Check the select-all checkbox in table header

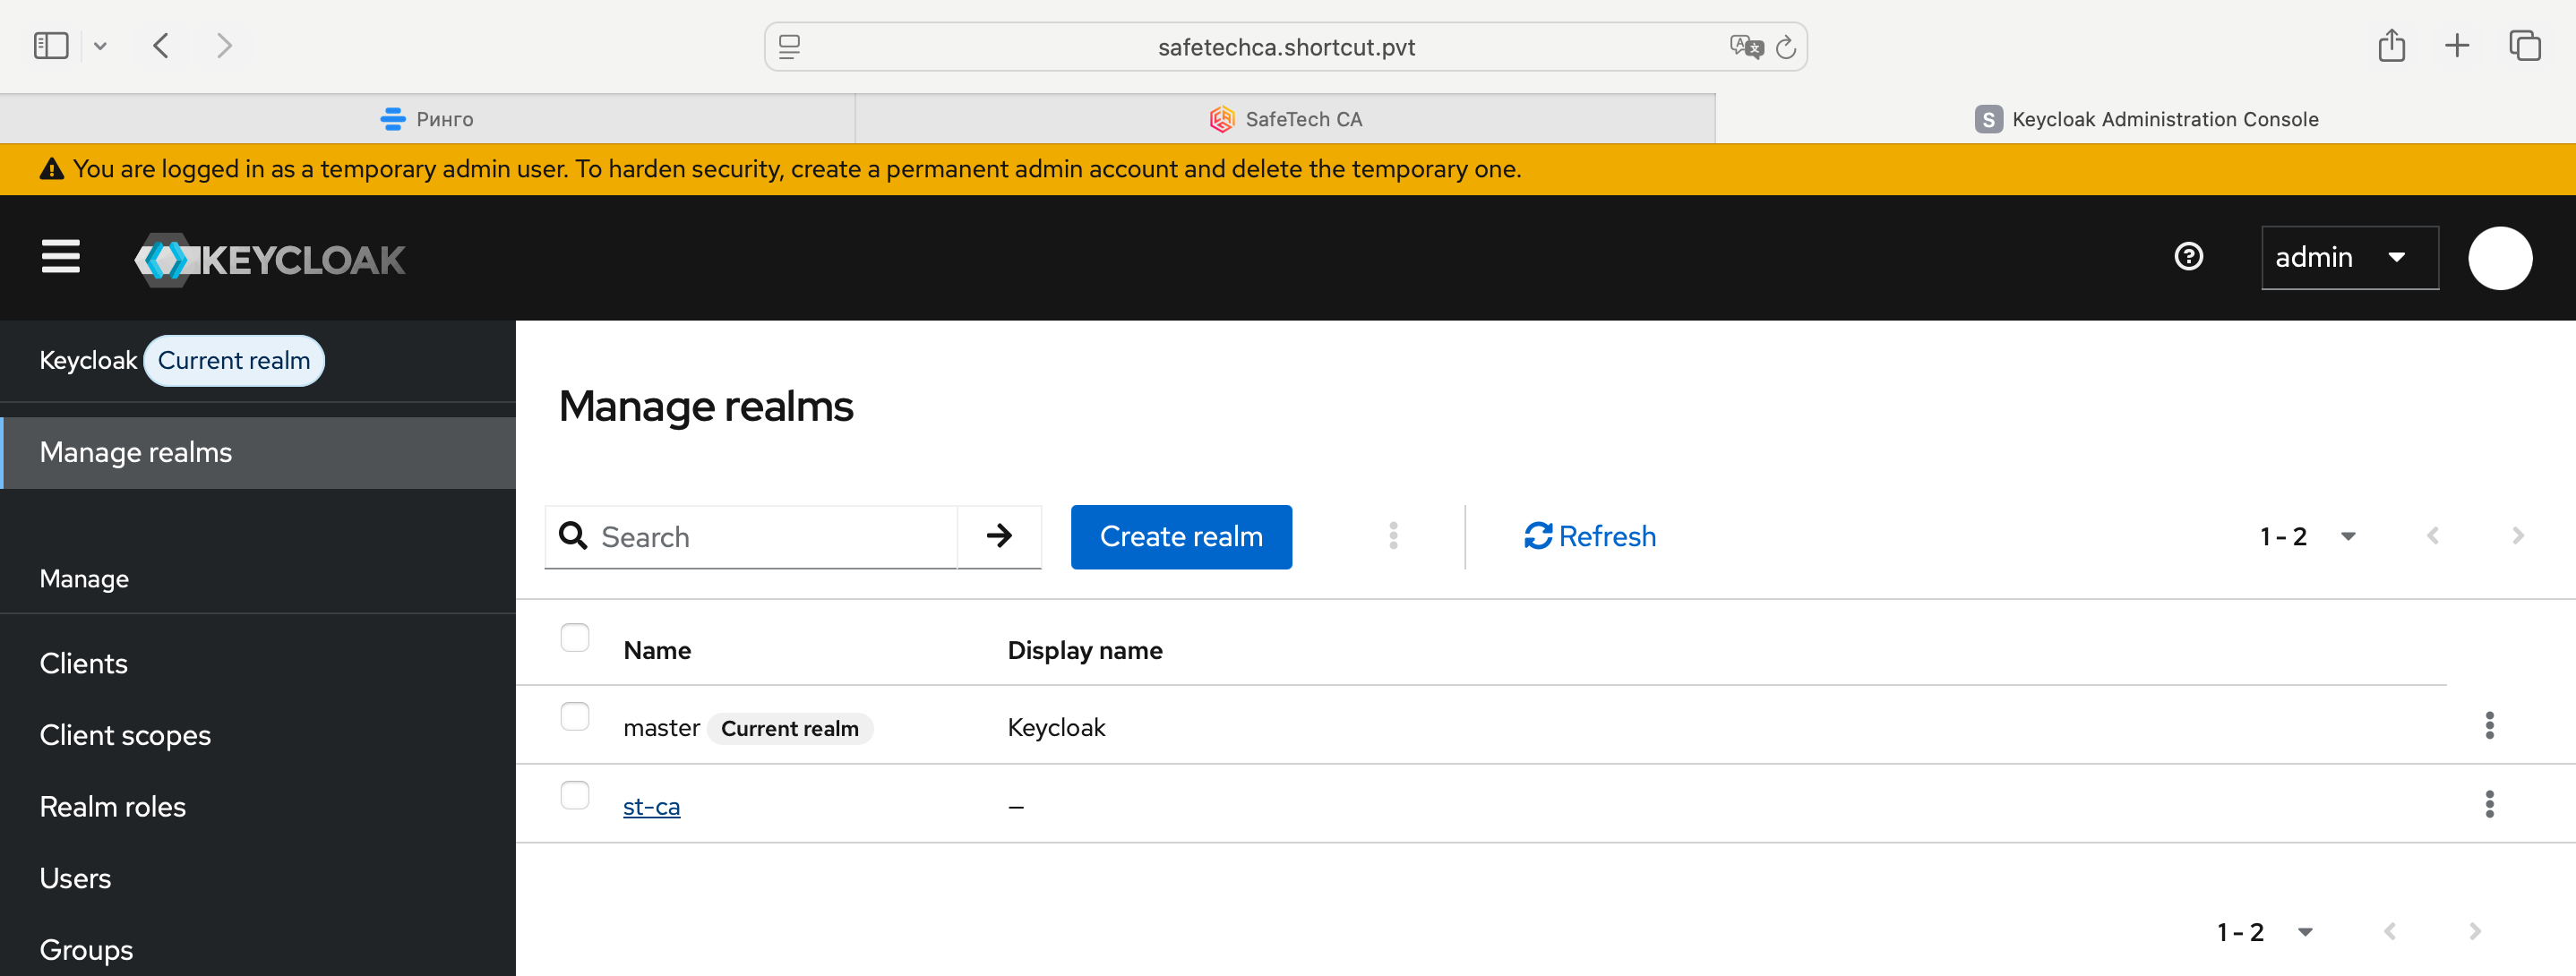(x=575, y=637)
